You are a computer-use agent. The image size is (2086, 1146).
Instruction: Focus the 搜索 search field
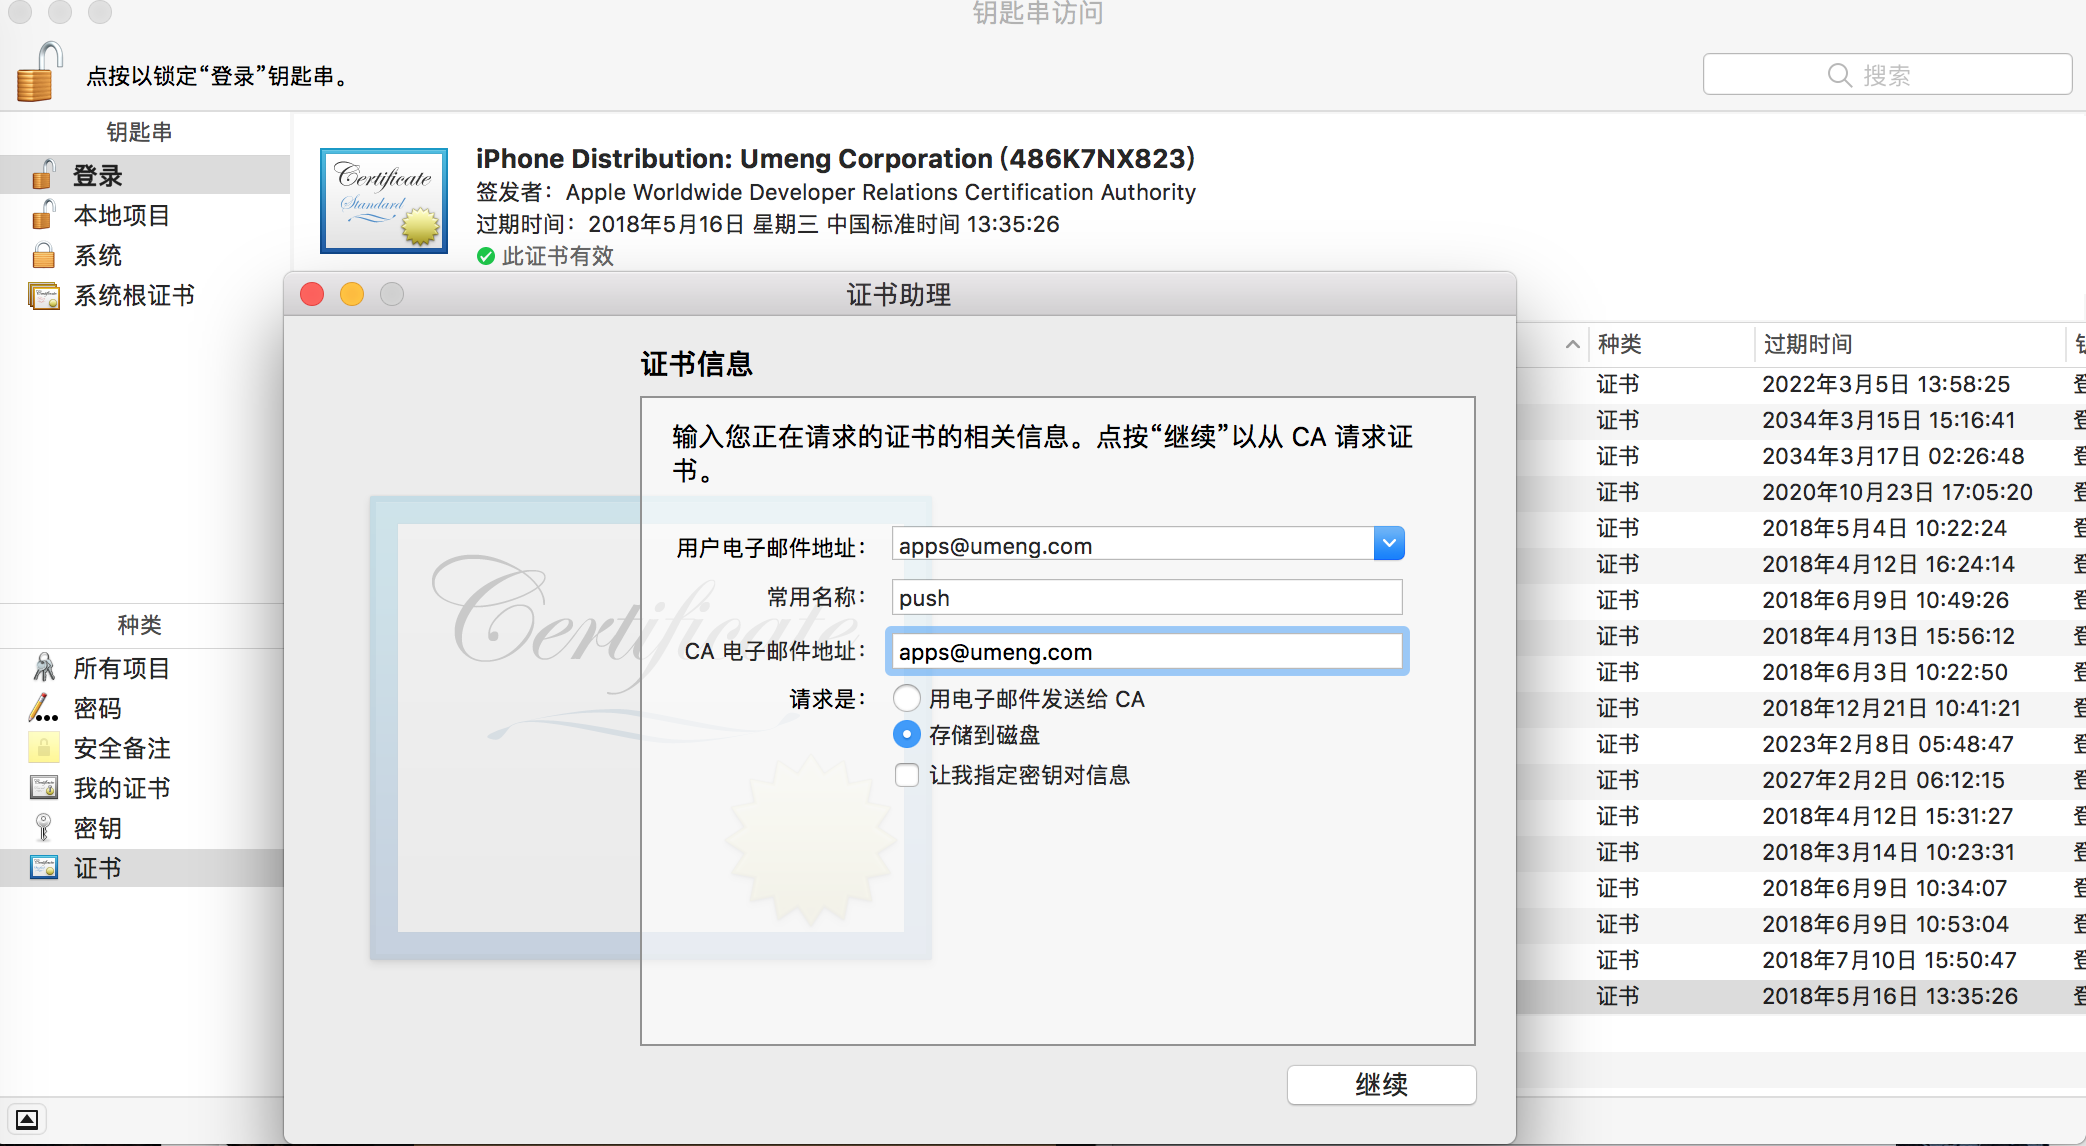pyautogui.click(x=1887, y=75)
